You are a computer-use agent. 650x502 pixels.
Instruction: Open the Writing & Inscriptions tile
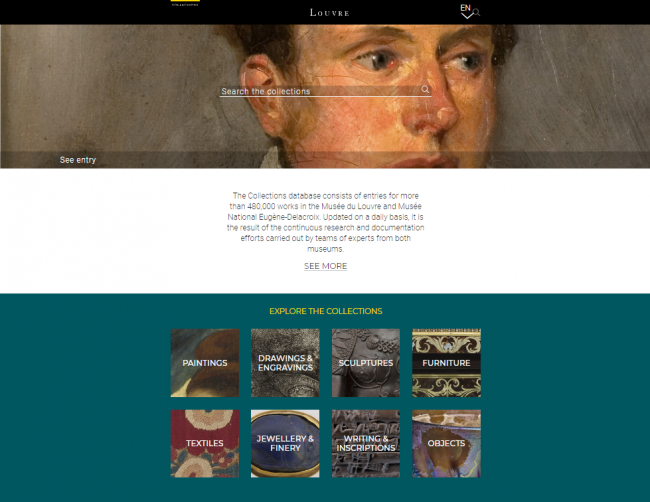point(366,444)
